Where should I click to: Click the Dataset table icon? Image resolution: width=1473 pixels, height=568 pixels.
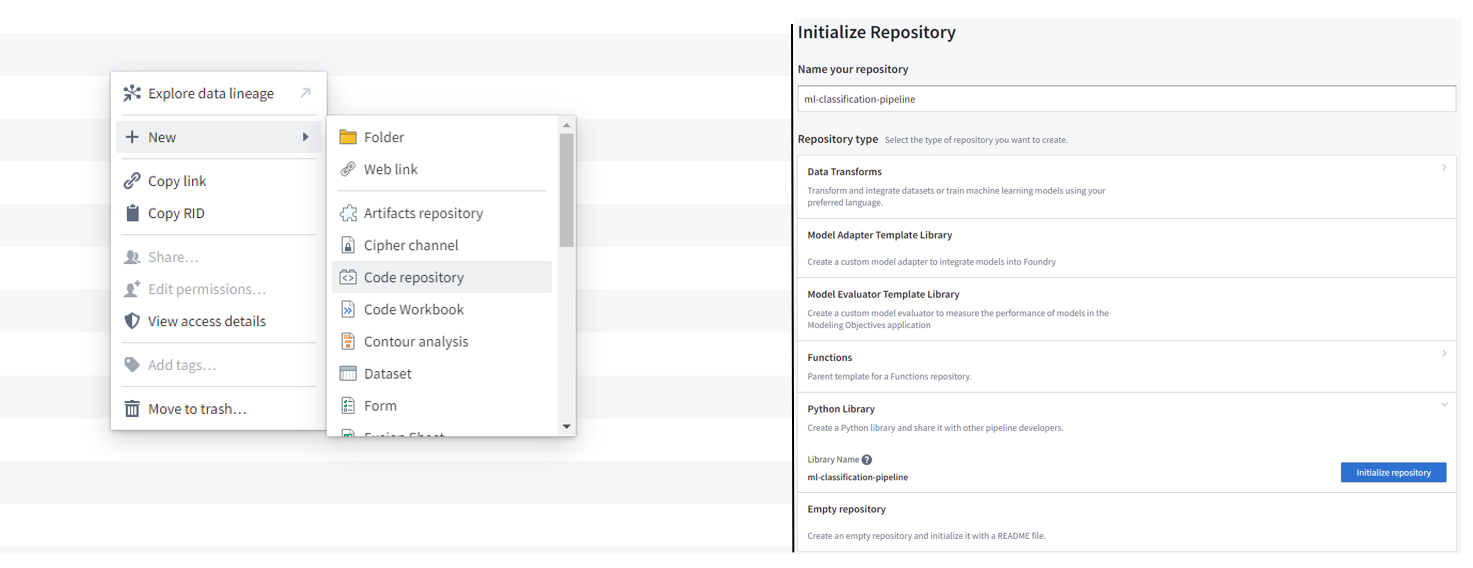[348, 373]
